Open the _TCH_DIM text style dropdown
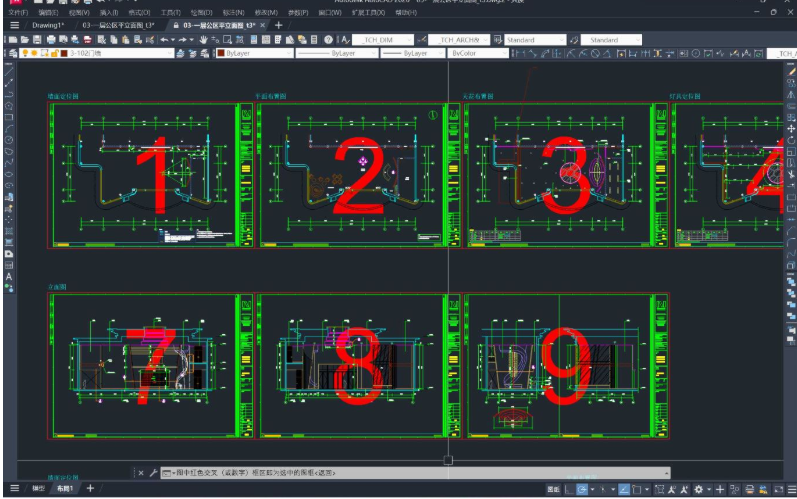The width and height of the screenshot is (797, 499). click(x=382, y=40)
